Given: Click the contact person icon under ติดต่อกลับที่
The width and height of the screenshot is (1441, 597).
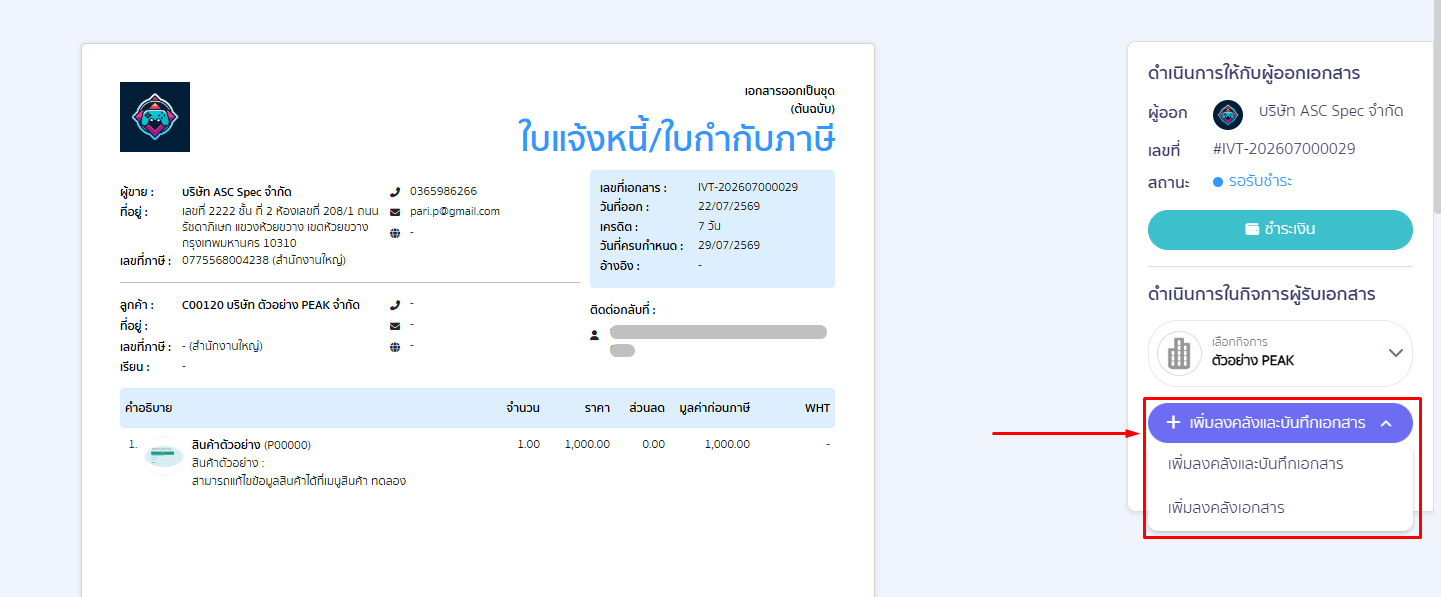Looking at the screenshot, I should 595,334.
